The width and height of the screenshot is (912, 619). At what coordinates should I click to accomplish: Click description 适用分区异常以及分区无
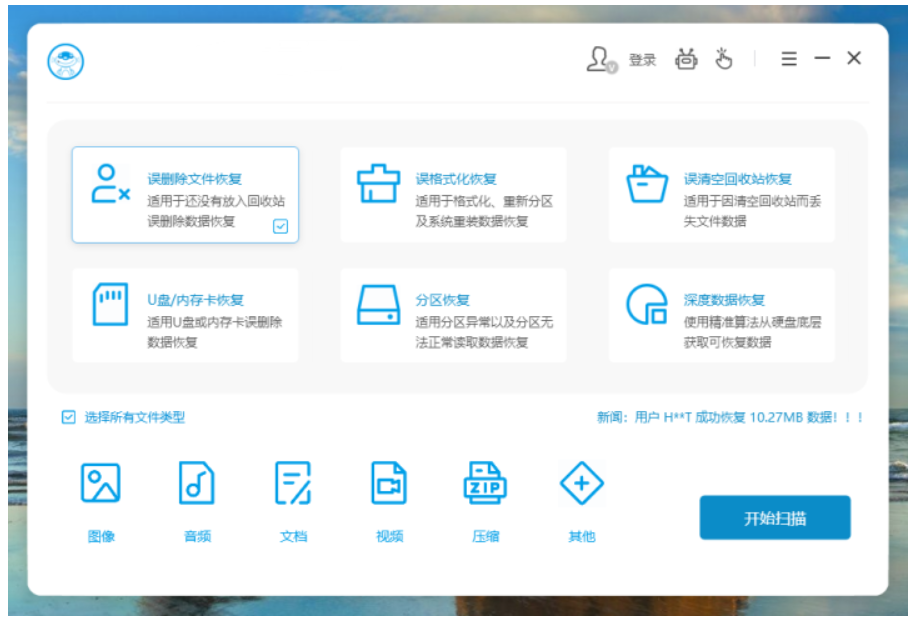click(484, 322)
